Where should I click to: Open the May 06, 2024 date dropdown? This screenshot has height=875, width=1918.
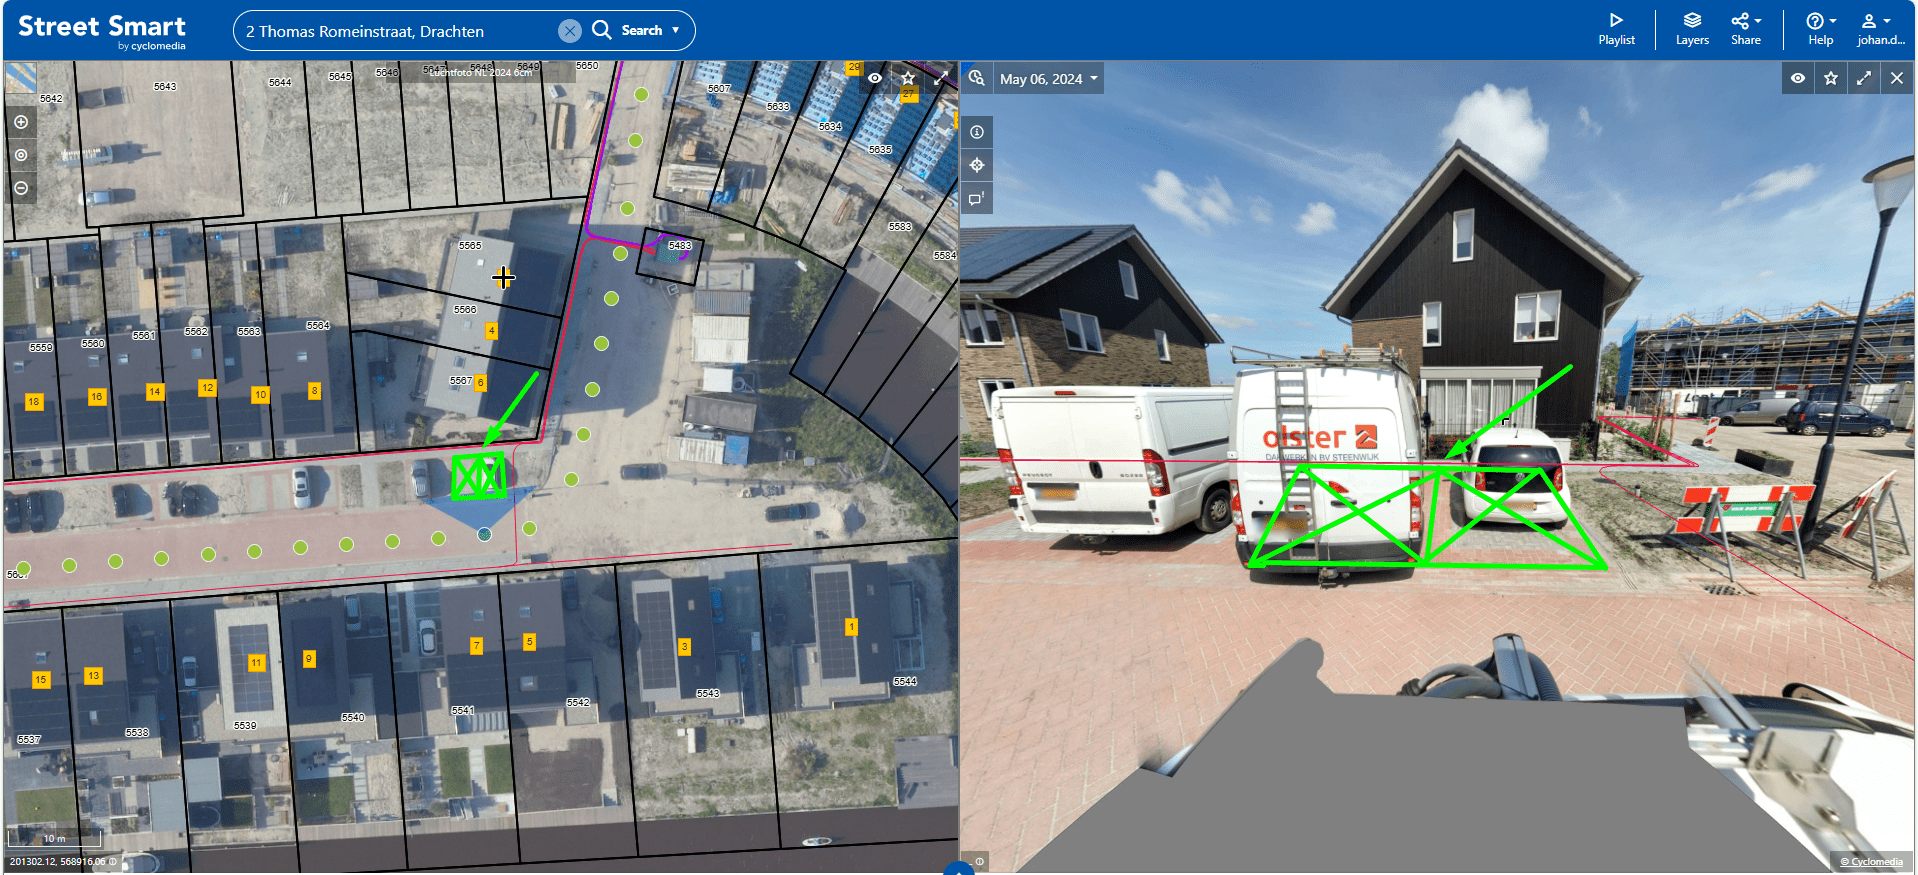[1049, 79]
